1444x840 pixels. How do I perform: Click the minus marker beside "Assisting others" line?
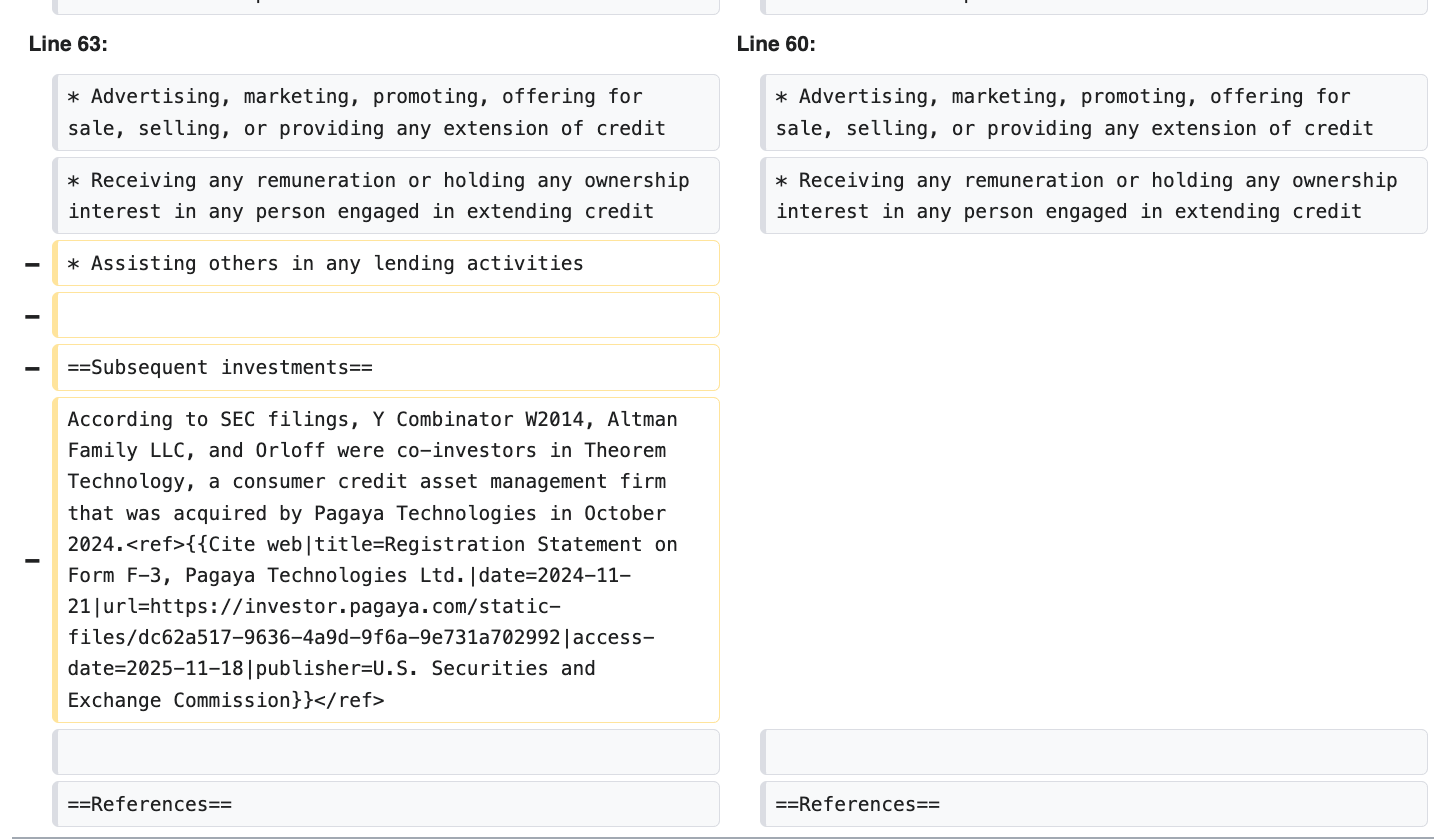[32, 264]
